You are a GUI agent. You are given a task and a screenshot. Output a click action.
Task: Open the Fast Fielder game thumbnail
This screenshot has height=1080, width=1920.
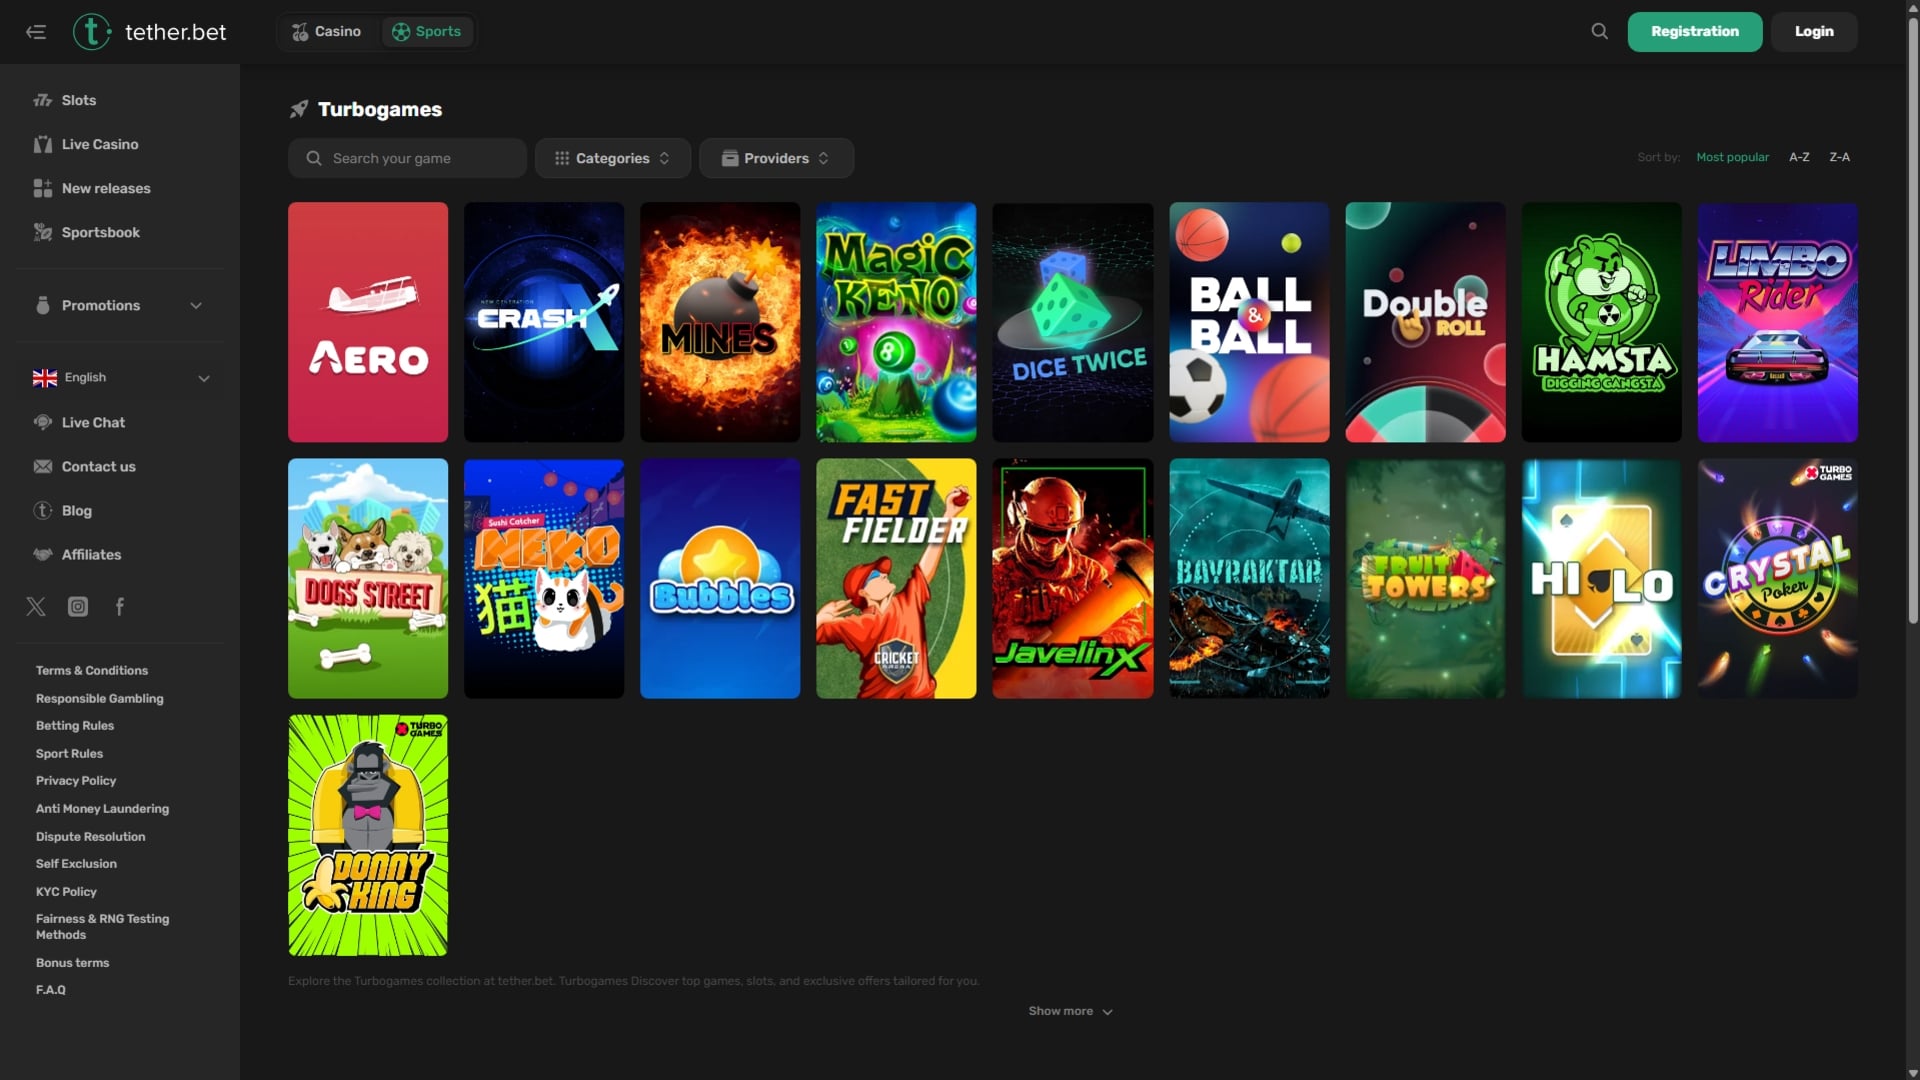click(x=896, y=578)
